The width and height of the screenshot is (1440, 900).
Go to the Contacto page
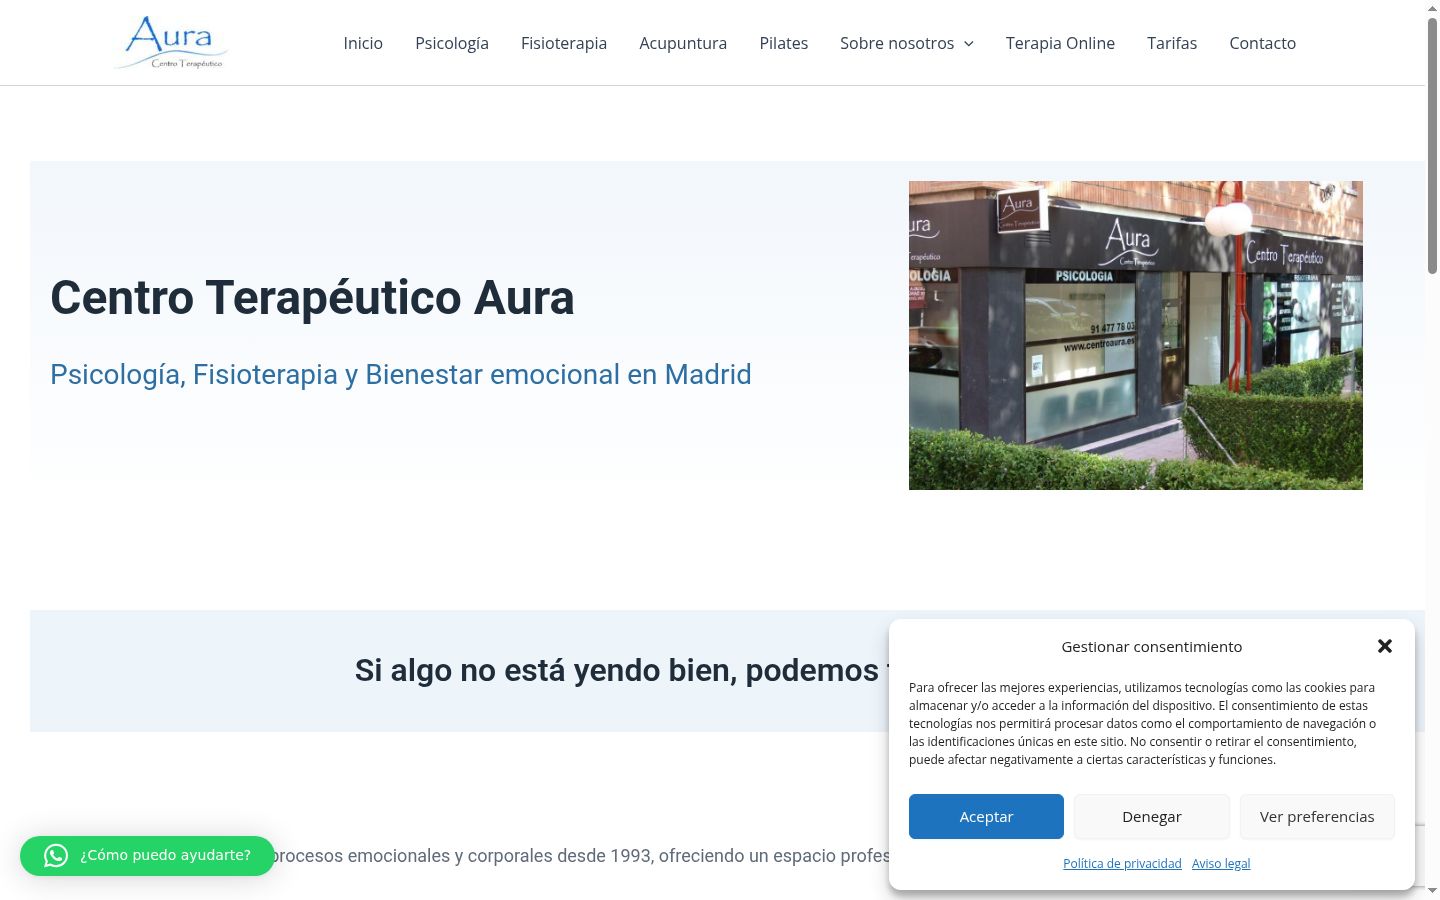click(1262, 43)
